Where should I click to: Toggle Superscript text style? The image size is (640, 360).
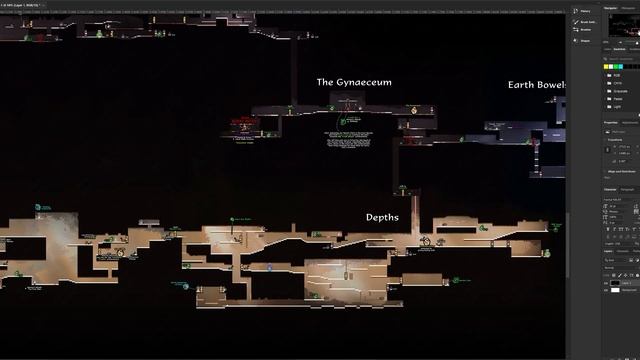[x=634, y=229]
